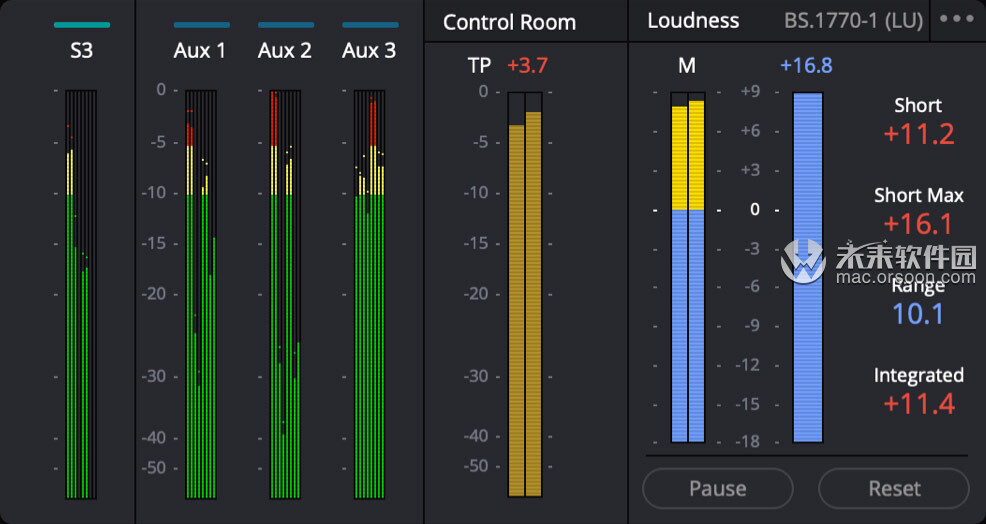The width and height of the screenshot is (986, 524).
Task: Select the Aux 3 meter label
Action: pos(369,50)
